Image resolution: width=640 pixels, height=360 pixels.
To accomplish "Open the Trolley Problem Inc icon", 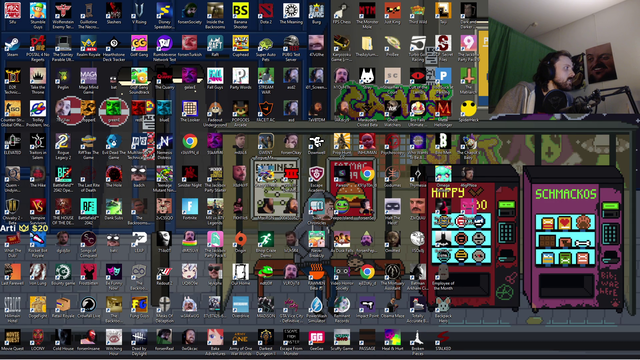I will point(38,109).
